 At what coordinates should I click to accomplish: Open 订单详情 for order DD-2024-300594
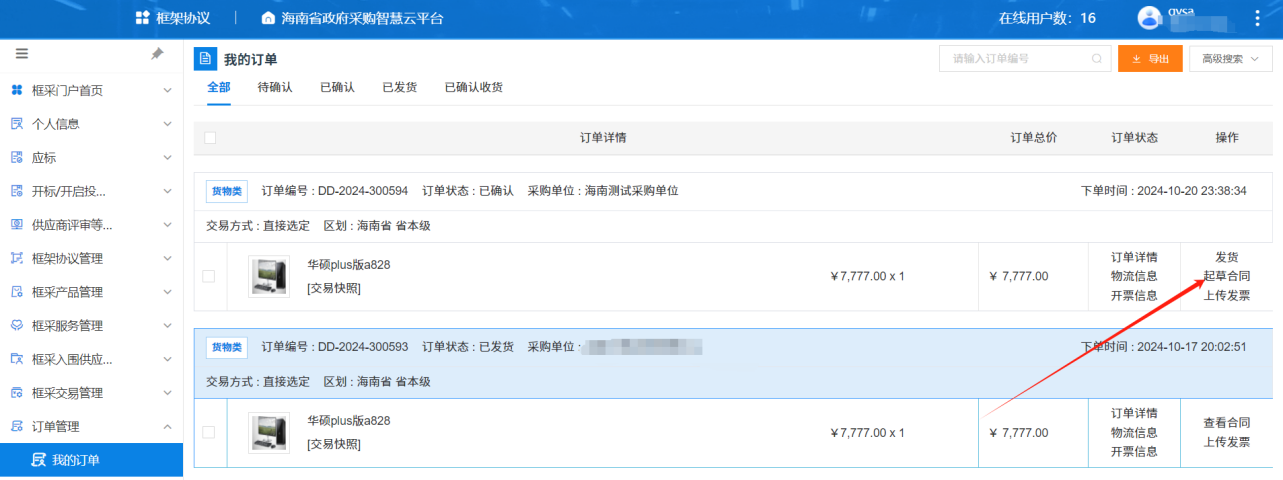[1134, 257]
